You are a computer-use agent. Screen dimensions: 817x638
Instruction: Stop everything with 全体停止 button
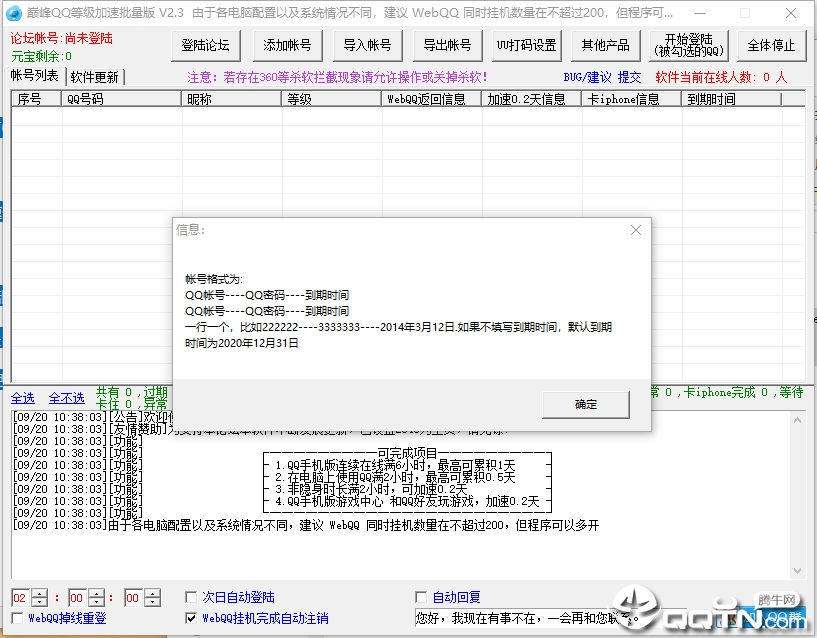point(771,45)
